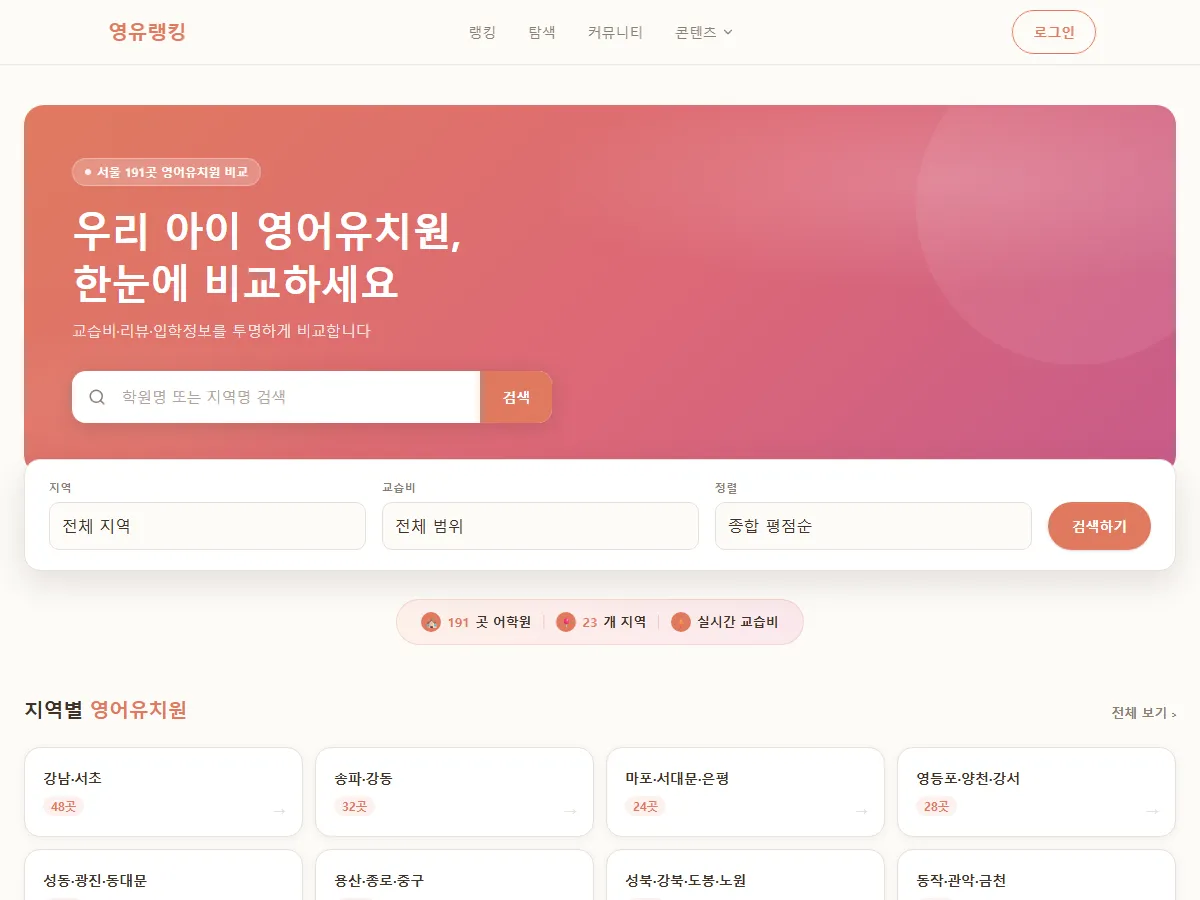Open the 커뮤니티 section
The width and height of the screenshot is (1200, 900).
point(615,31)
